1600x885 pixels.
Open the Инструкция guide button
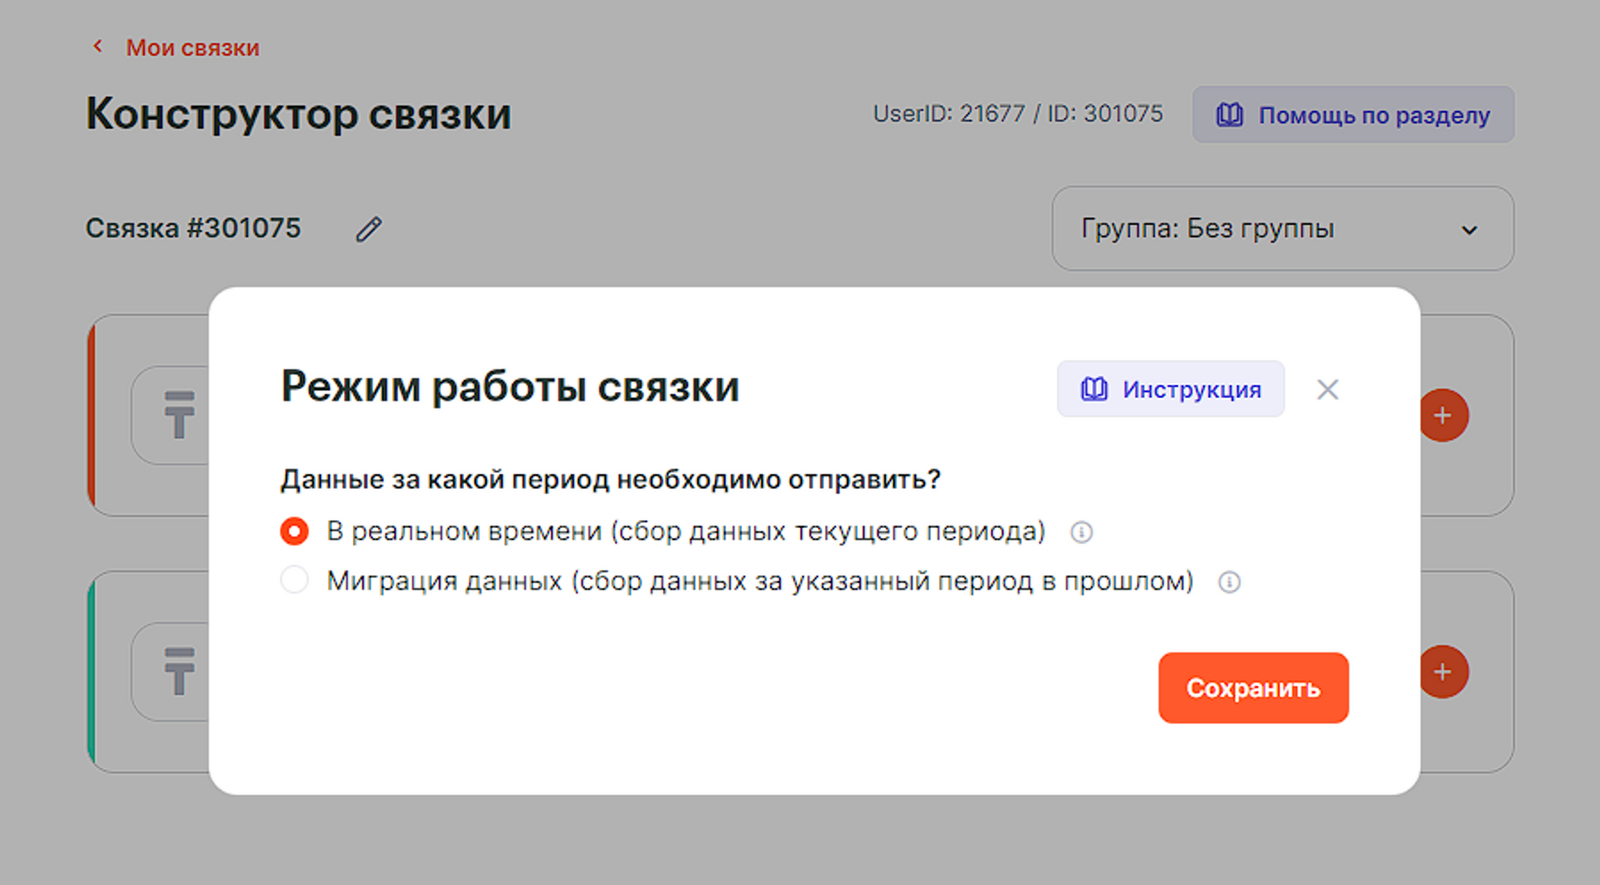tap(1170, 389)
